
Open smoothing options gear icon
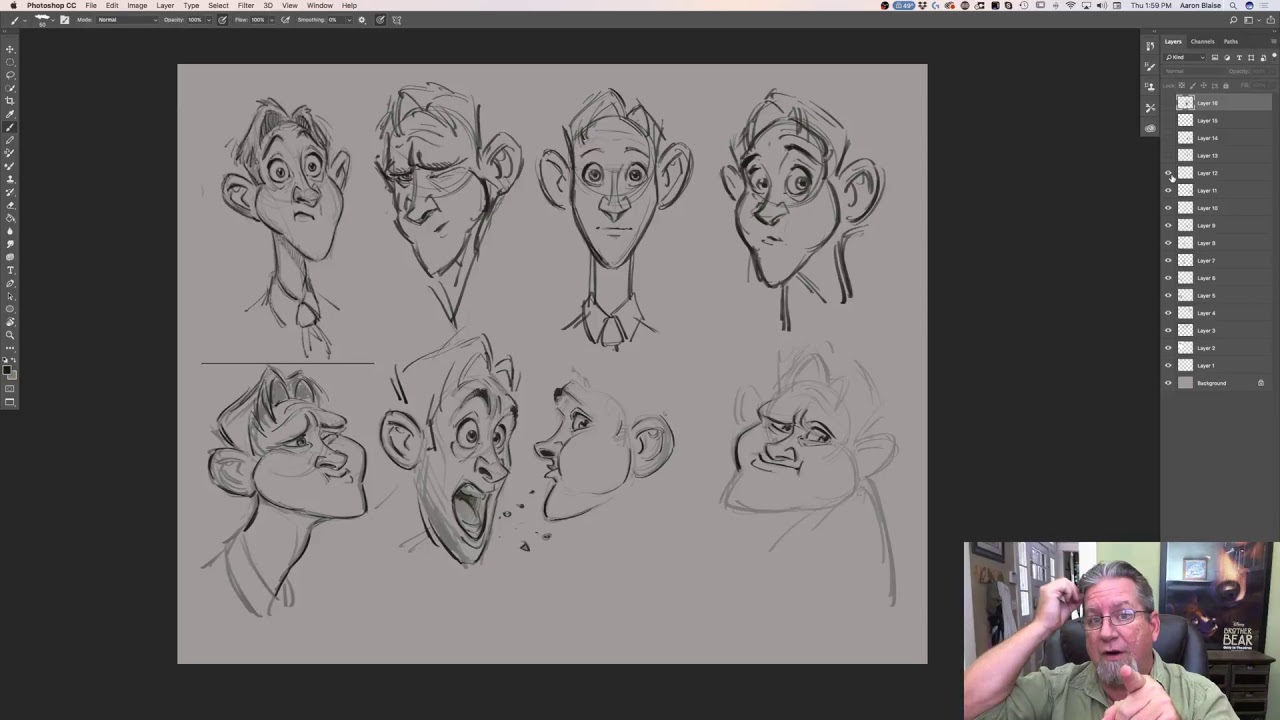(x=362, y=20)
